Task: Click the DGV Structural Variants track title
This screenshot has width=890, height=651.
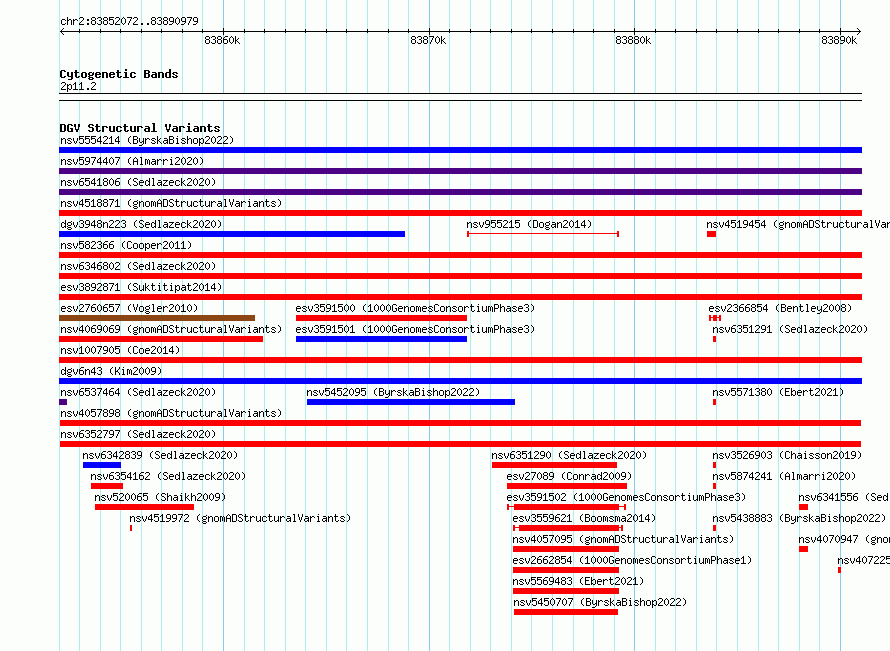Action: click(140, 128)
